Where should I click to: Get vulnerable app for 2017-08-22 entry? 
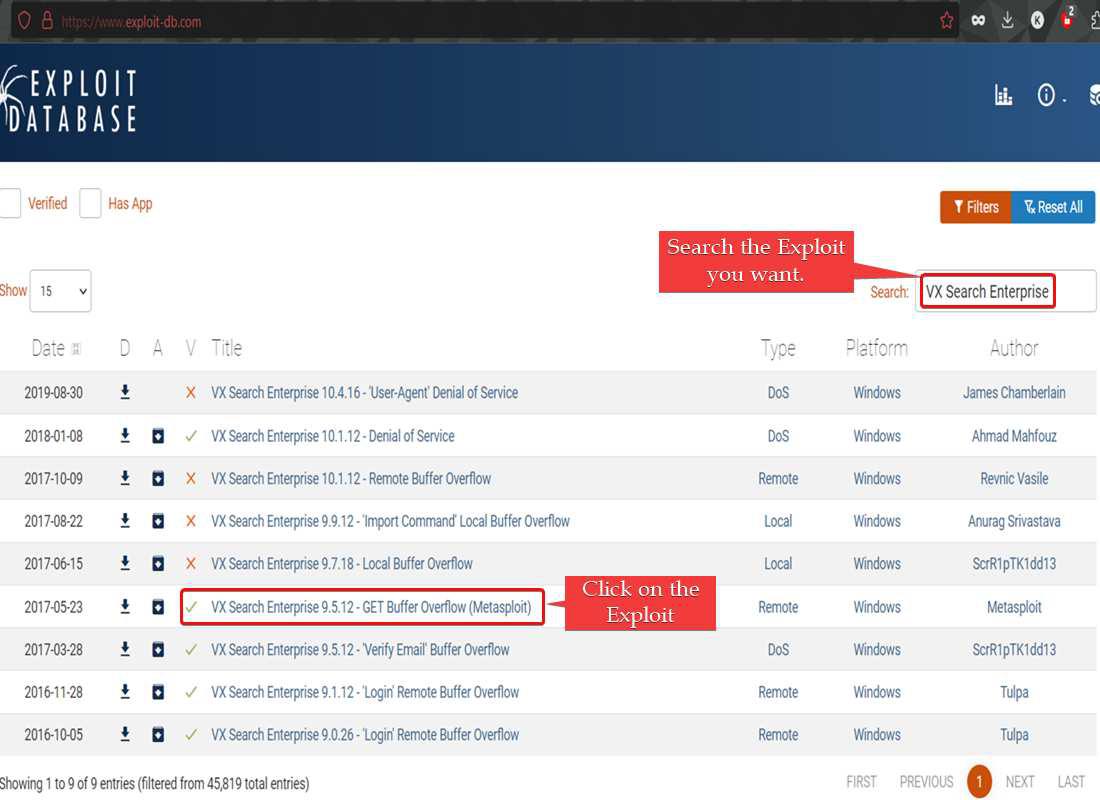tap(159, 521)
